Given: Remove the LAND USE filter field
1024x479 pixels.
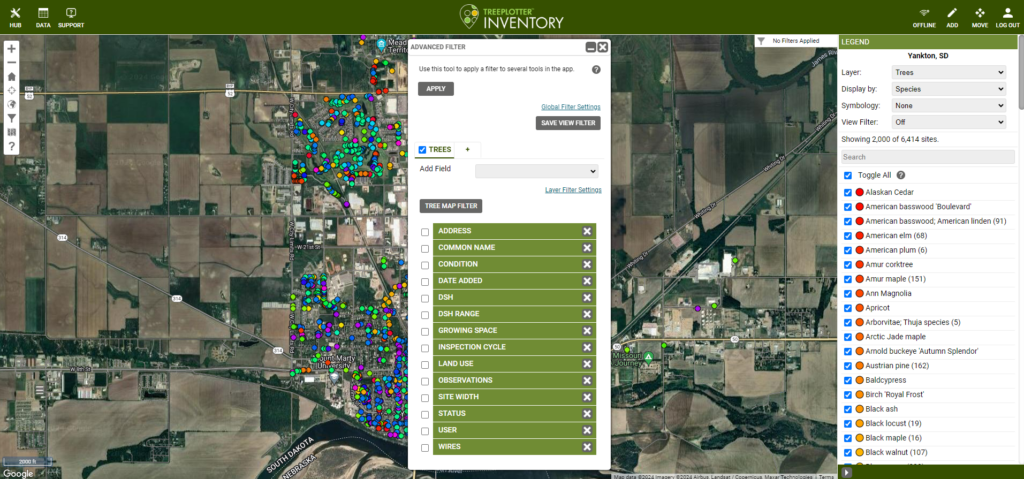Looking at the screenshot, I should [587, 364].
